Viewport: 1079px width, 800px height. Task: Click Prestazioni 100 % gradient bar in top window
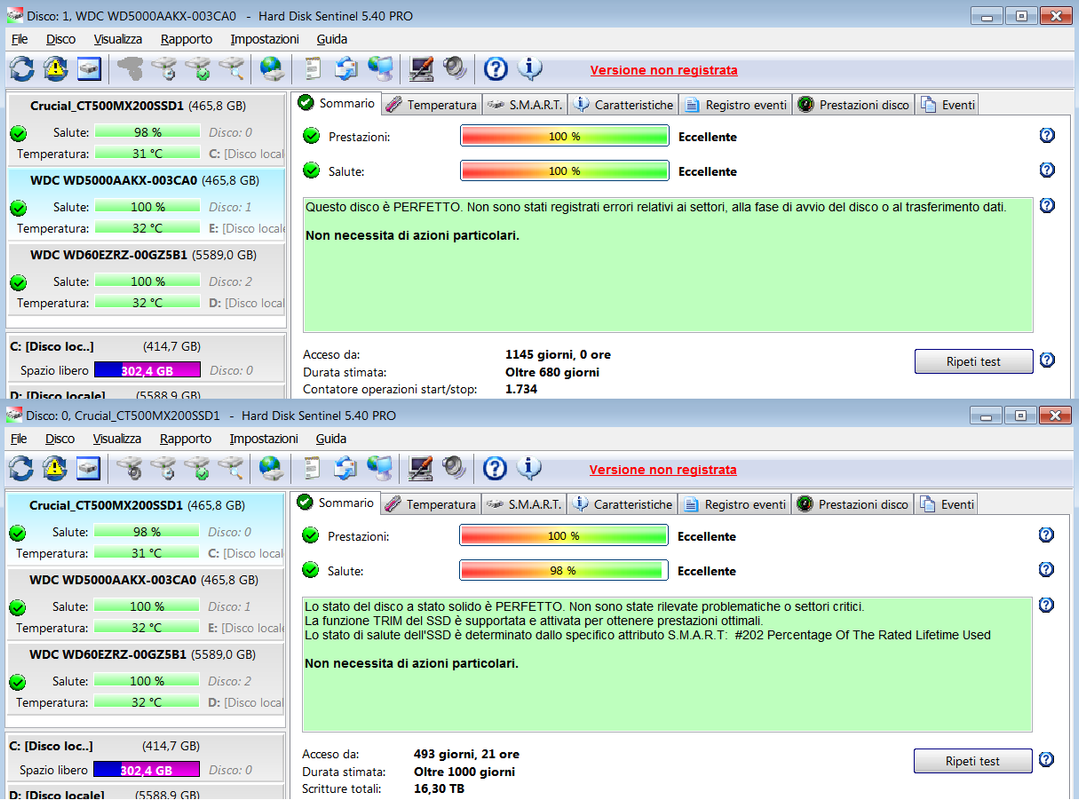(564, 136)
